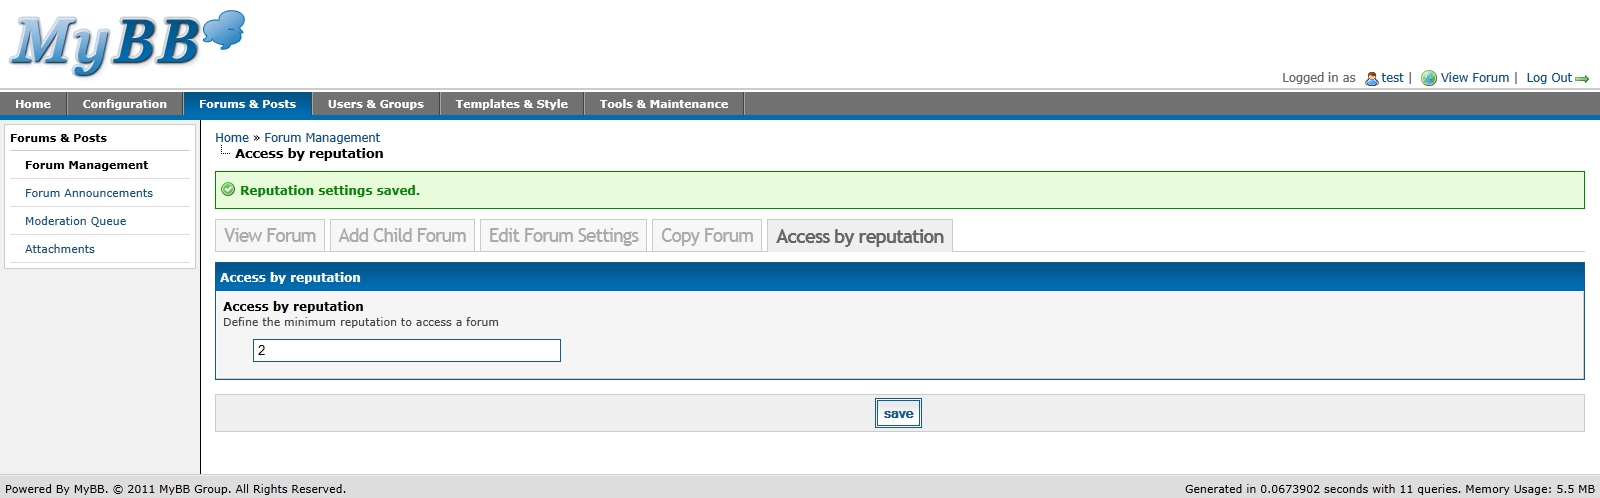
Task: Go to Moderation Queue
Action: [75, 221]
